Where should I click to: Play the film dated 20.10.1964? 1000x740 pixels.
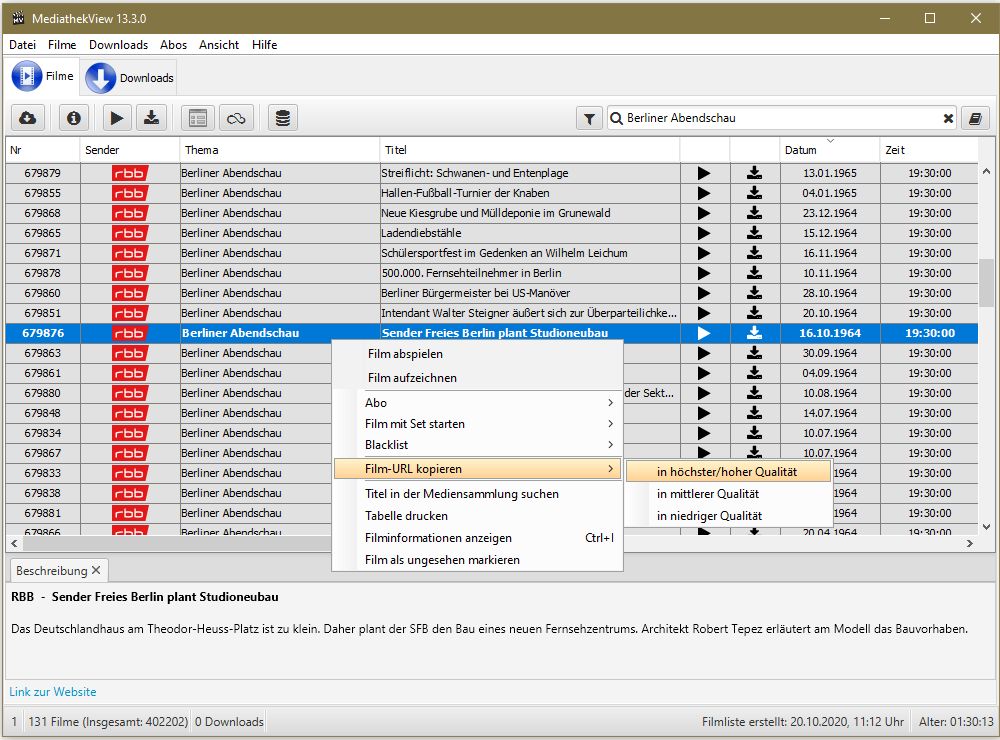pyautogui.click(x=704, y=313)
